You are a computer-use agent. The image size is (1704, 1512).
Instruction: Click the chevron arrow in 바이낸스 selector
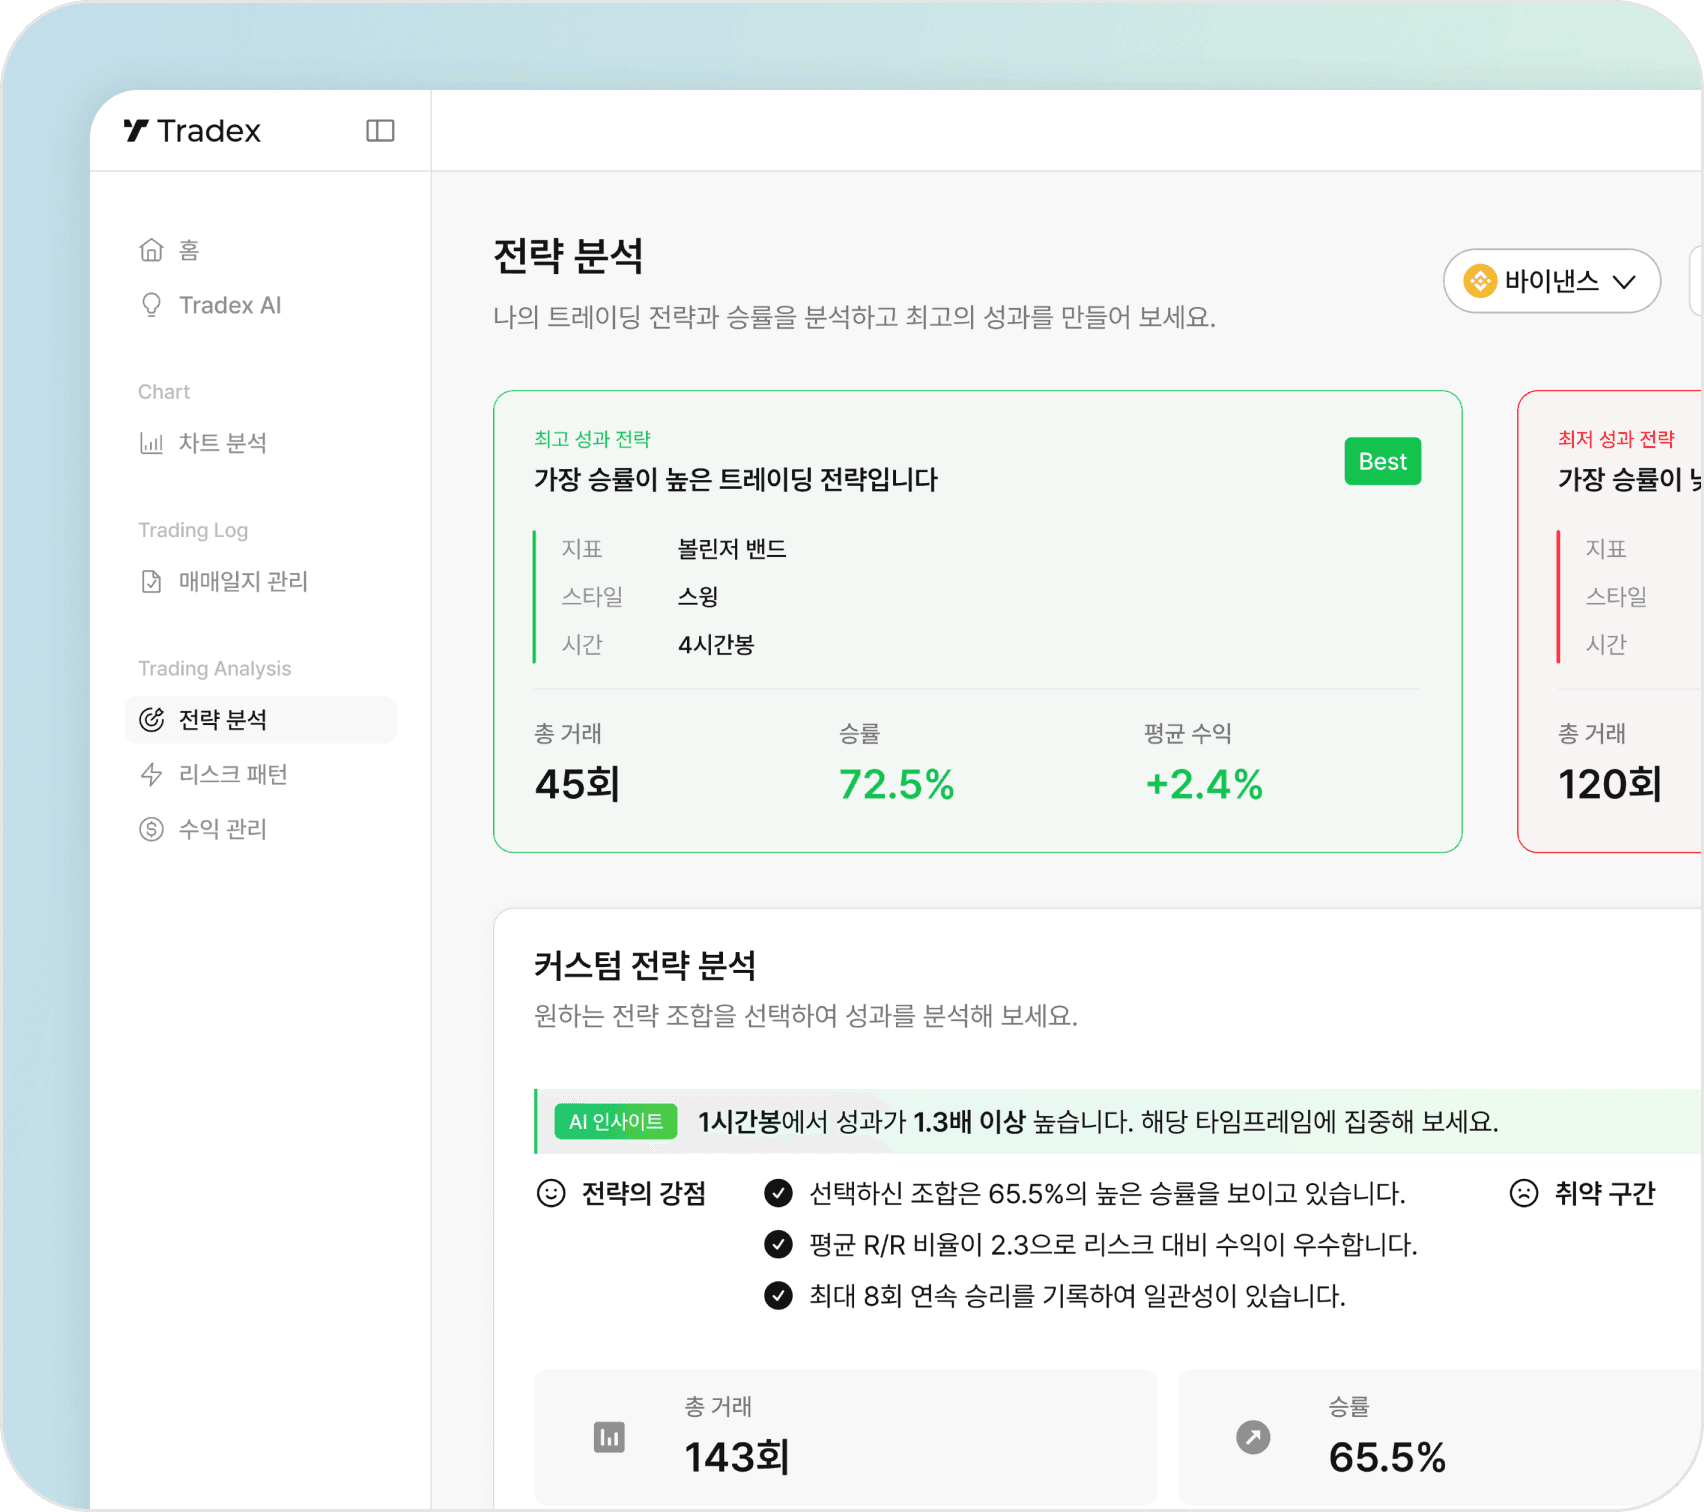[x=1625, y=282]
